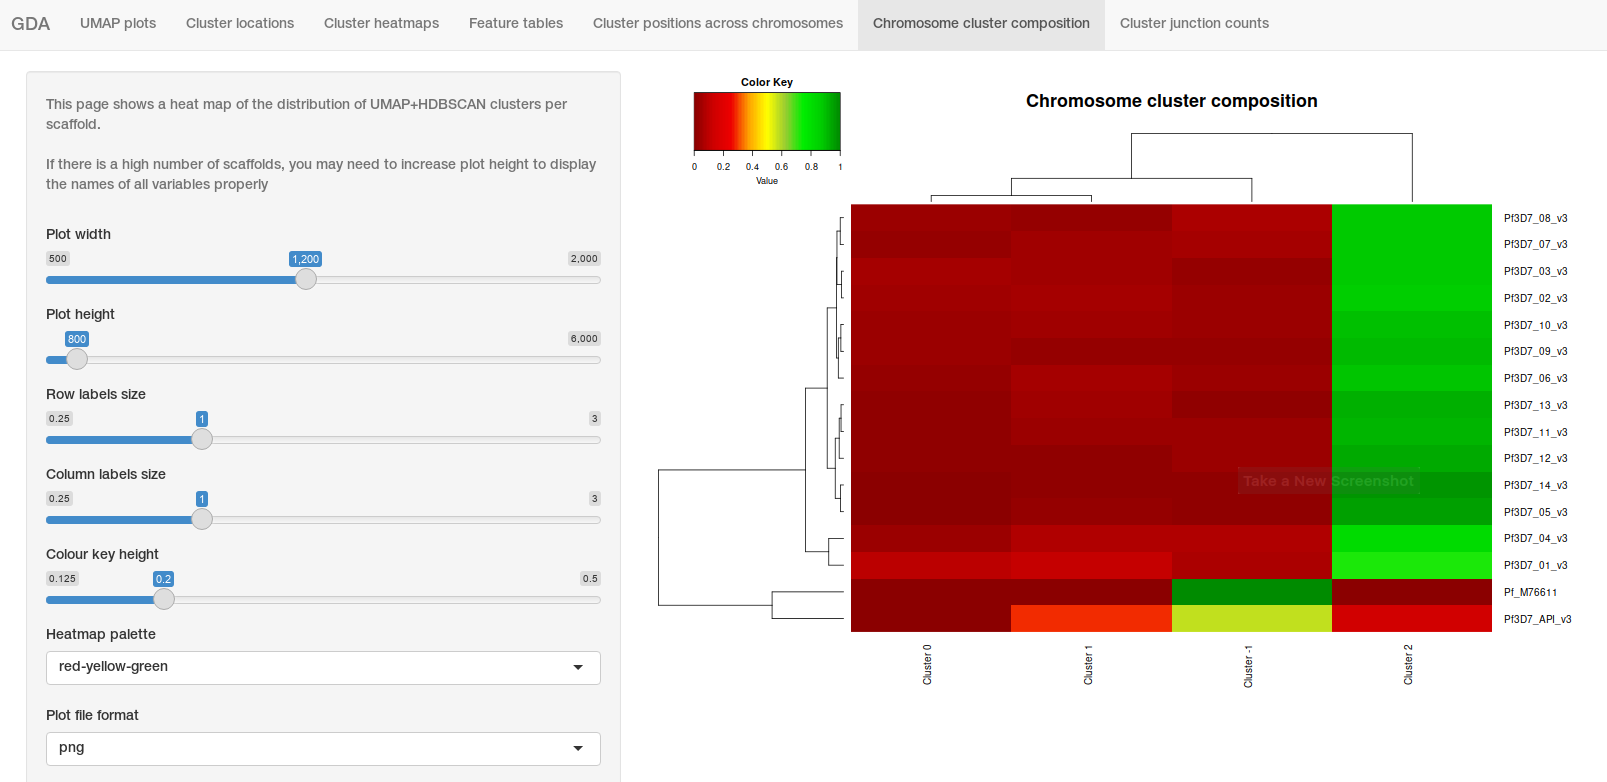
Task: Click the Pf3D7_07_v3 row label
Action: click(x=1535, y=244)
